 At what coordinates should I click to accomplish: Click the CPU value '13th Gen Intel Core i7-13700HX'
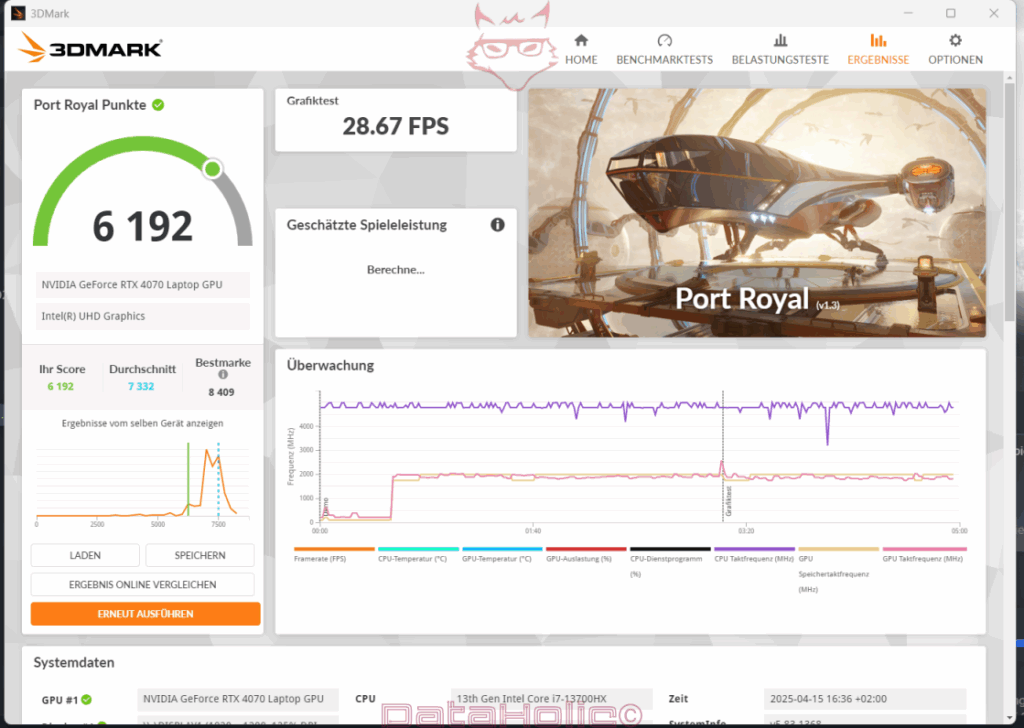(x=551, y=699)
